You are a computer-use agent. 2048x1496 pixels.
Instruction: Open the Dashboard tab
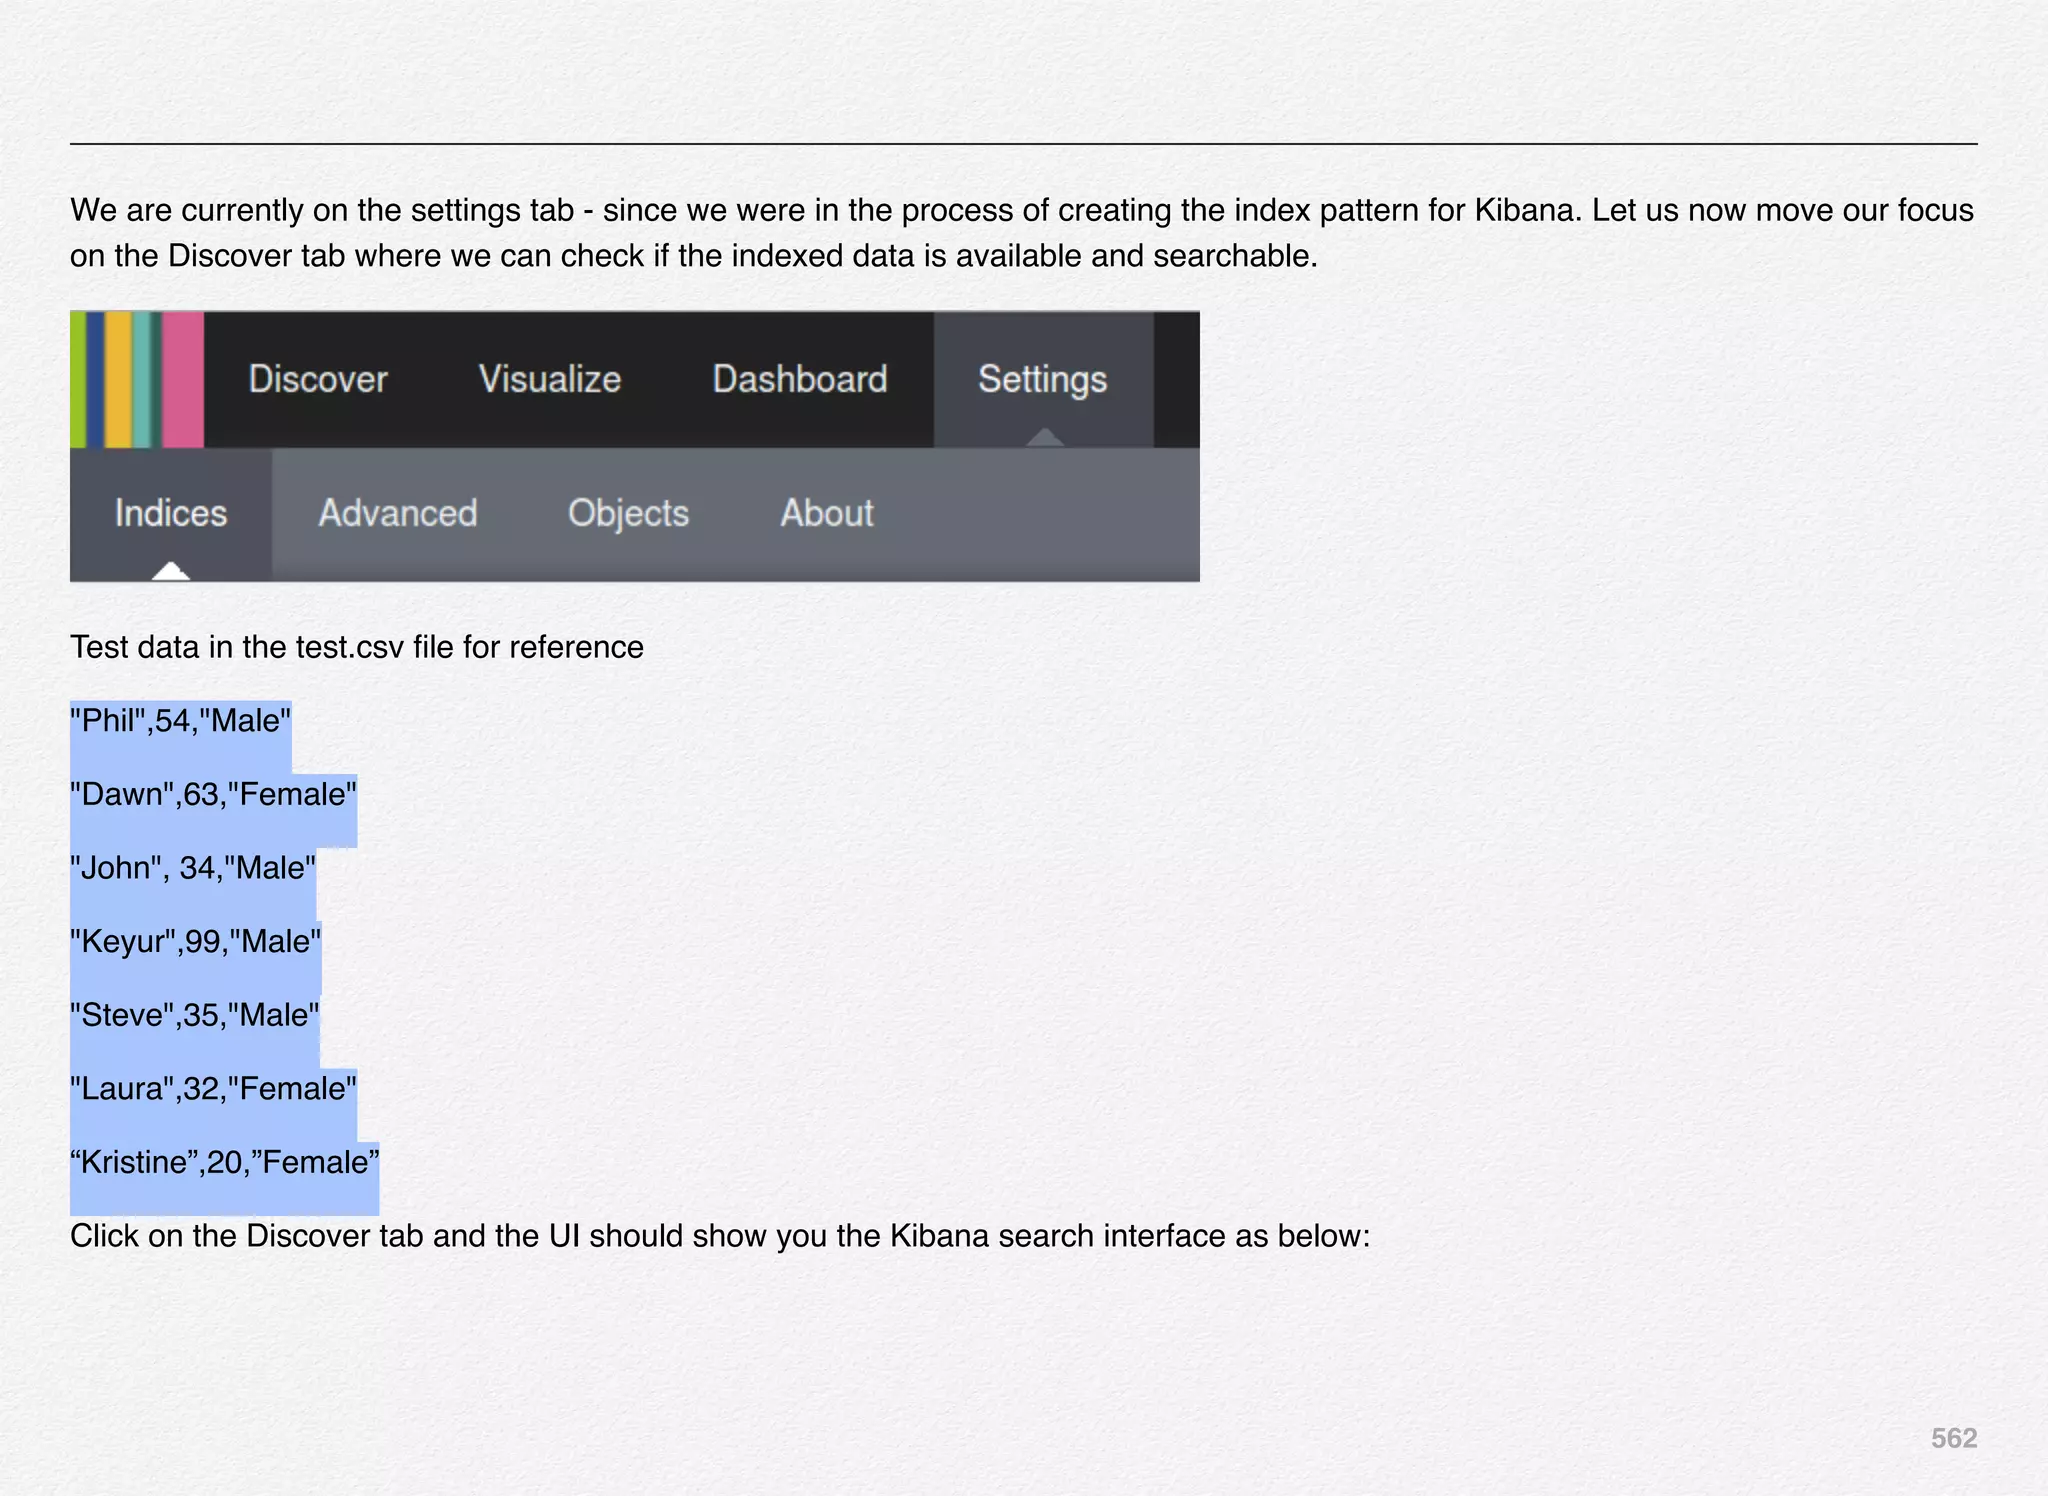tap(800, 379)
